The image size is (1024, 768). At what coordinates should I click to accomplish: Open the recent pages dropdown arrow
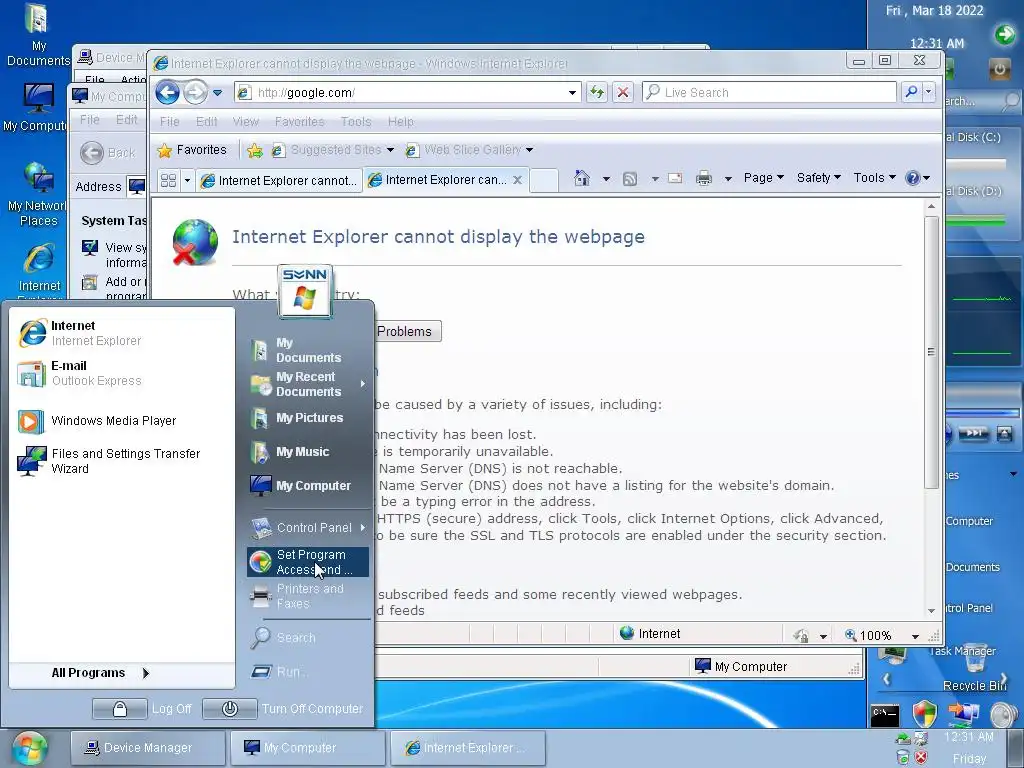pyautogui.click(x=217, y=93)
